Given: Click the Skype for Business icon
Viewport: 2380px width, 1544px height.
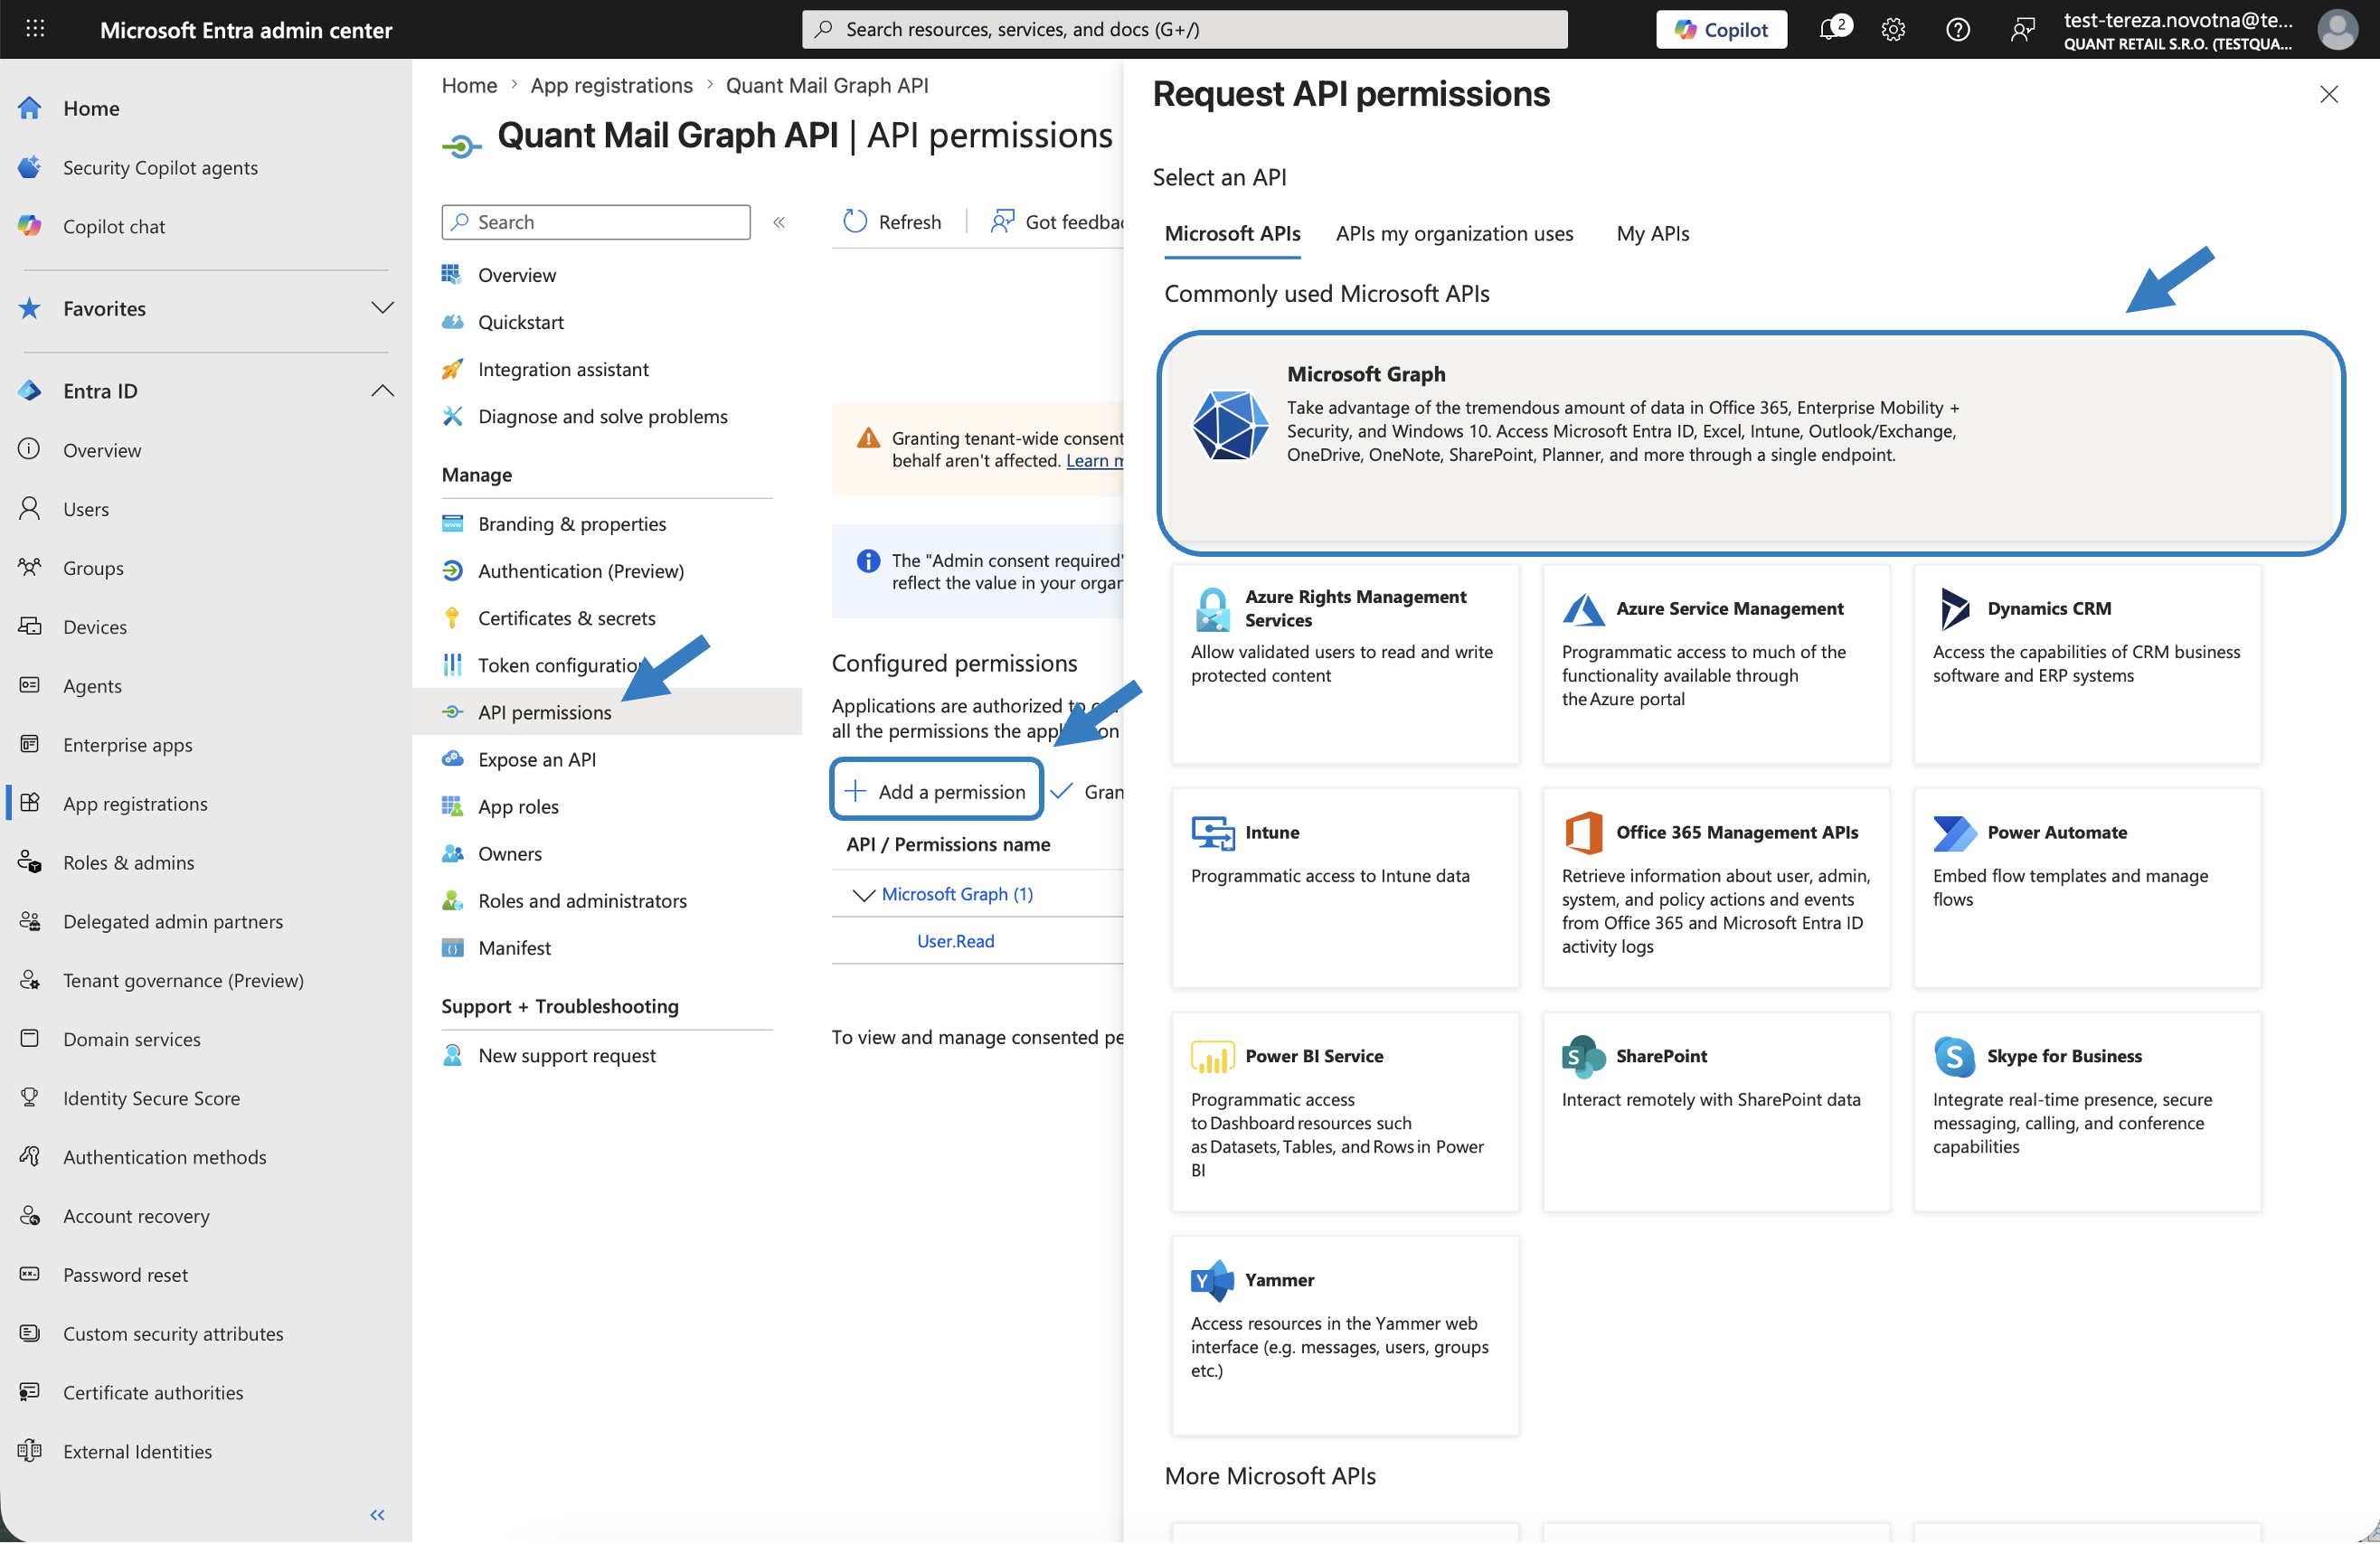Looking at the screenshot, I should click(1955, 1057).
